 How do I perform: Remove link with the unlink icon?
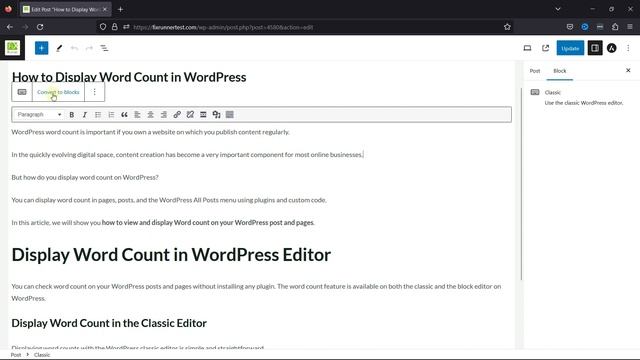pyautogui.click(x=190, y=115)
